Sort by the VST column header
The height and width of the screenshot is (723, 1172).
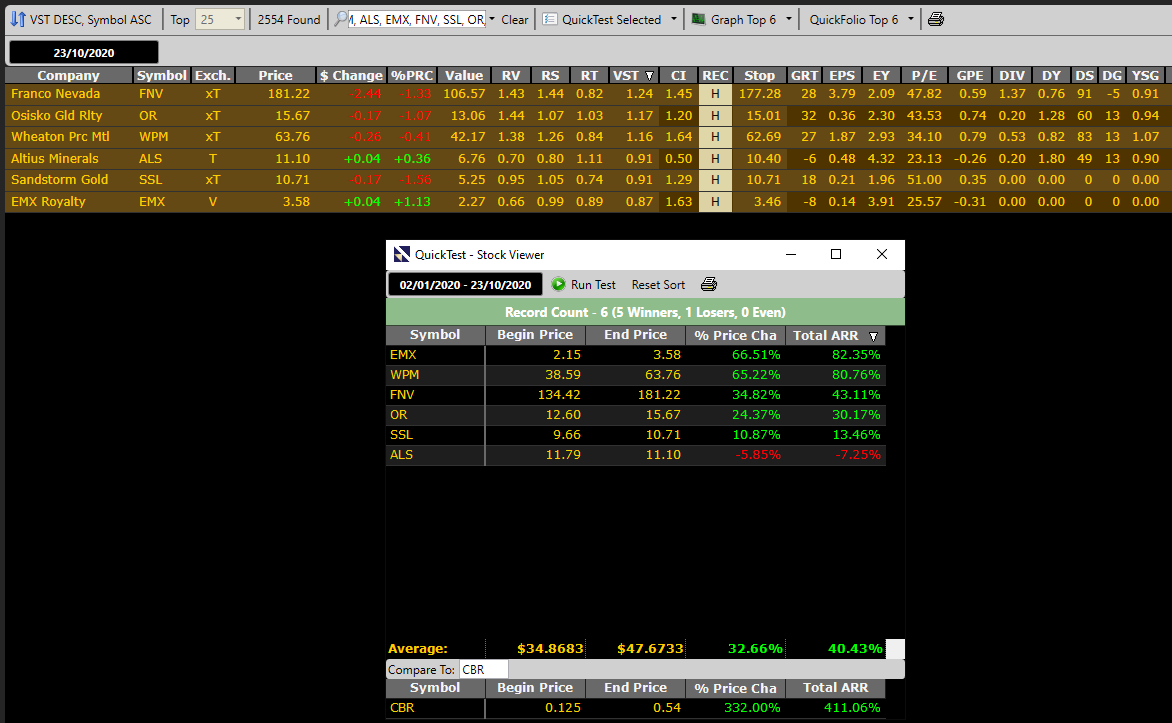[632, 76]
